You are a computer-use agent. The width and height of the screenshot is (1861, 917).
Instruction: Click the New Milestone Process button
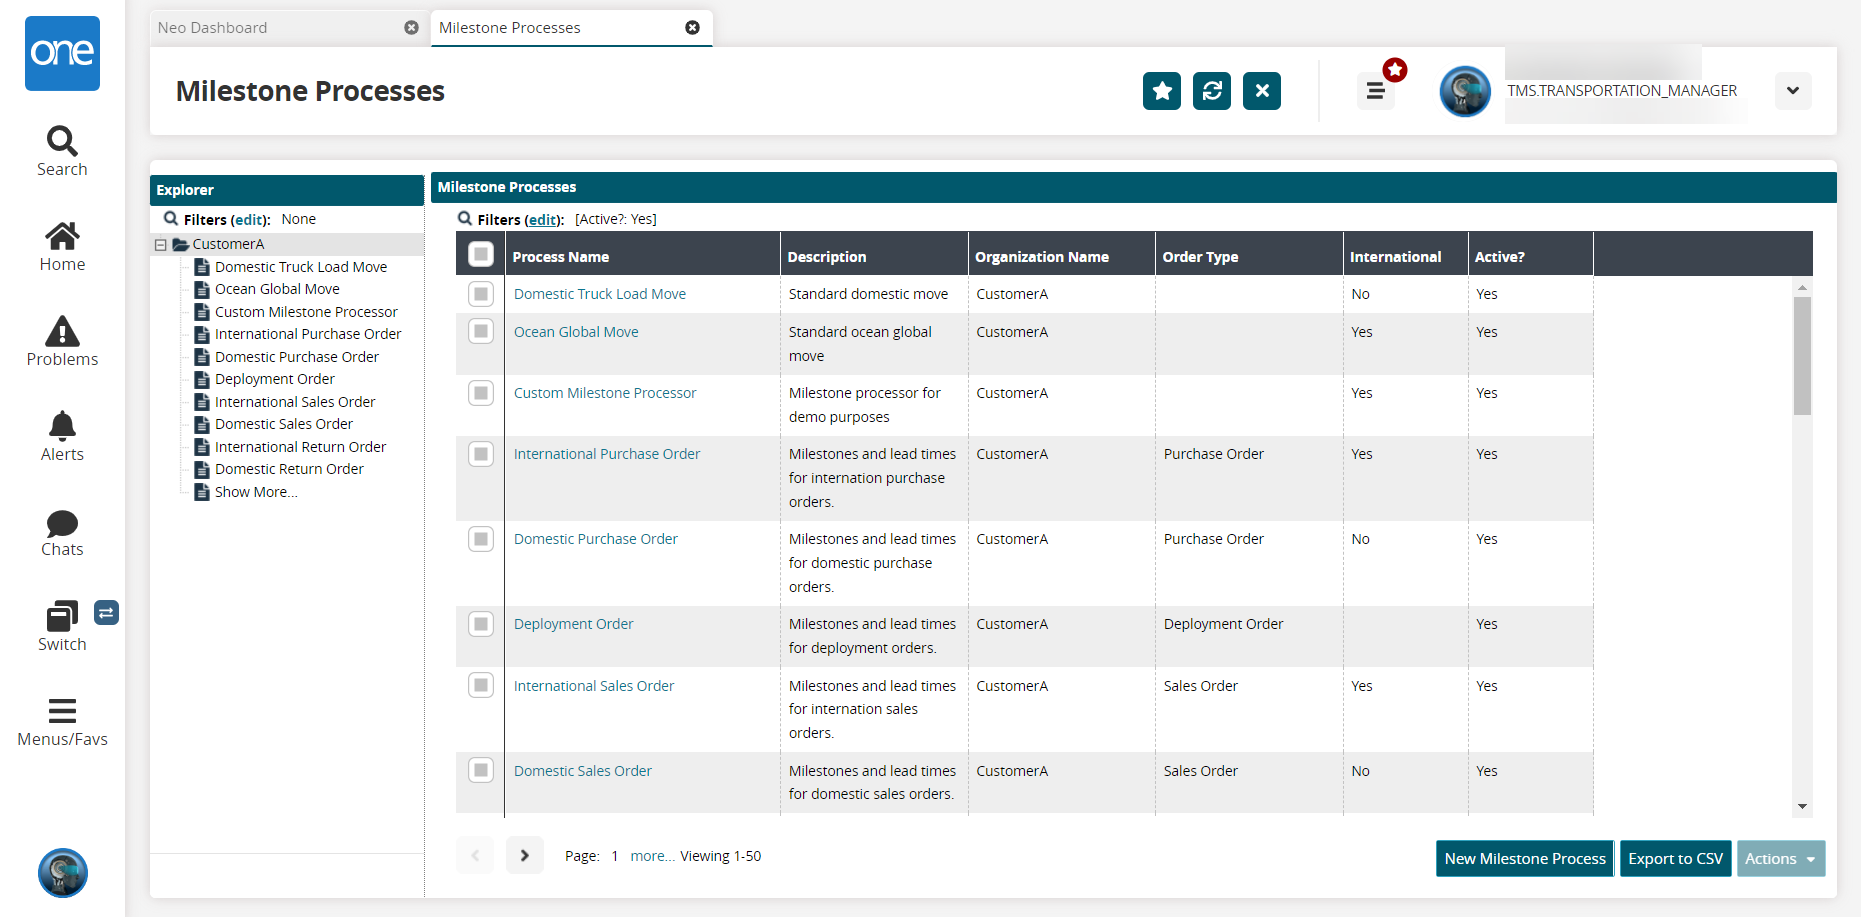[1524, 858]
